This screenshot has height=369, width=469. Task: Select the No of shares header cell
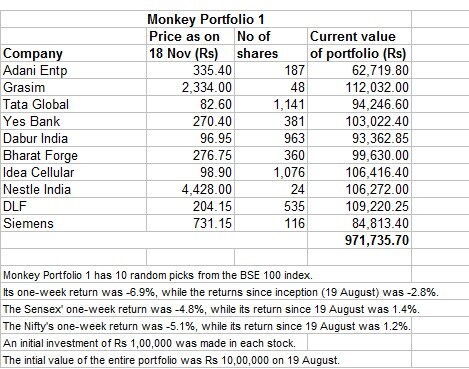click(x=271, y=45)
